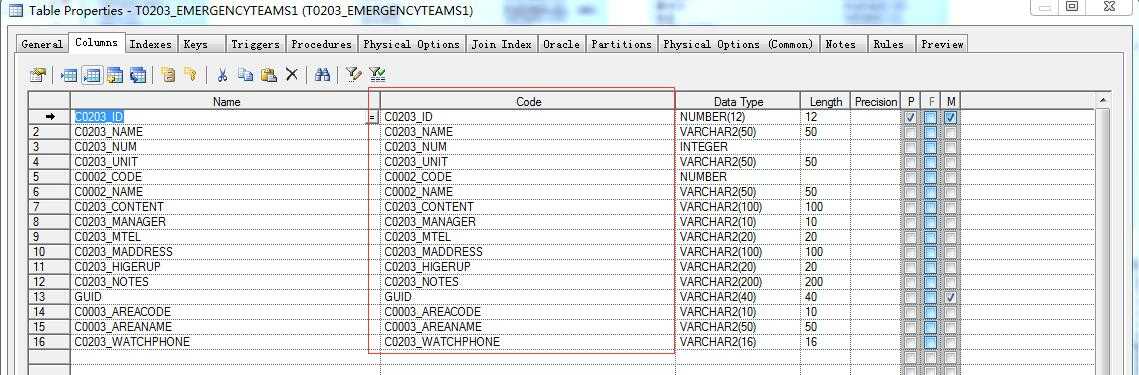Click the Paste clipboard icon
Viewport: 1139px width, 375px height.
[x=269, y=74]
